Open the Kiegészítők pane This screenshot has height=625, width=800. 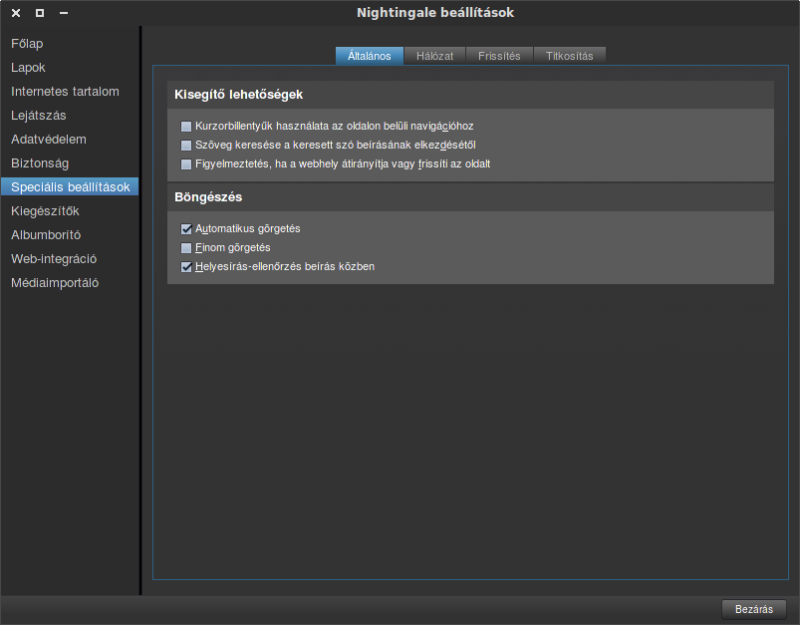[x=69, y=211]
